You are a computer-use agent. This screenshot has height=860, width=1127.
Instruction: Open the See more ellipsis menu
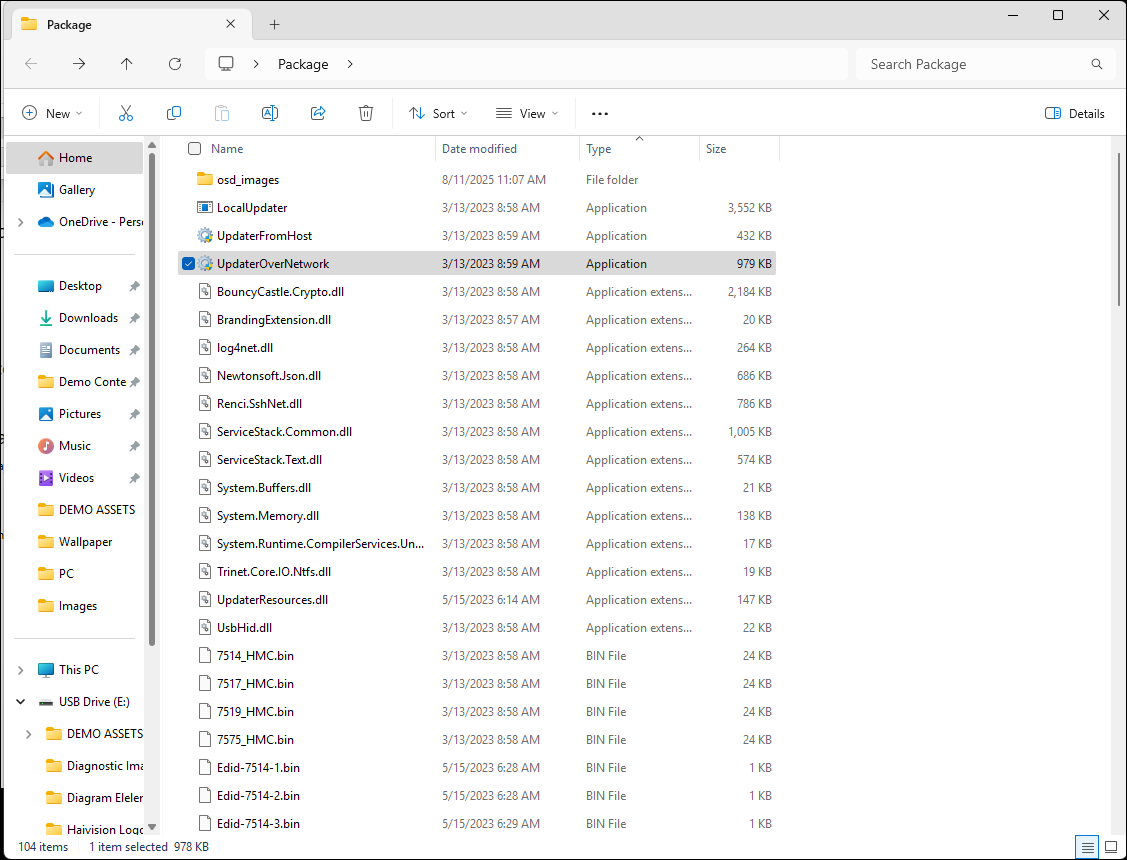(x=600, y=113)
